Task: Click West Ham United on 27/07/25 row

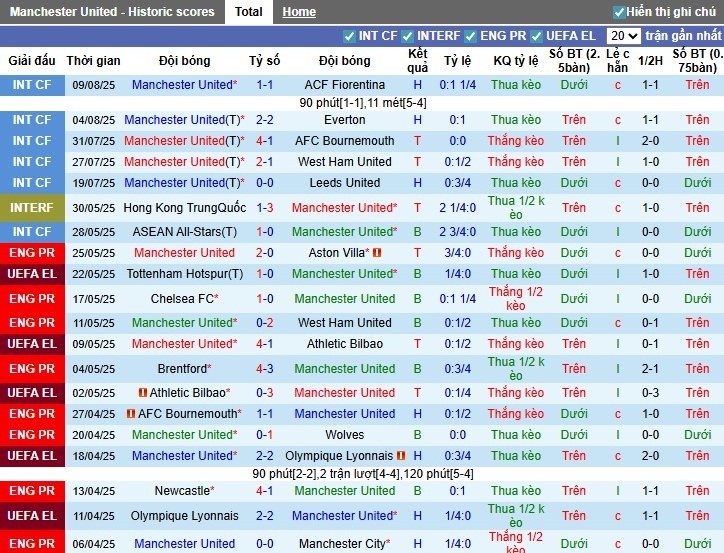Action: (x=344, y=162)
